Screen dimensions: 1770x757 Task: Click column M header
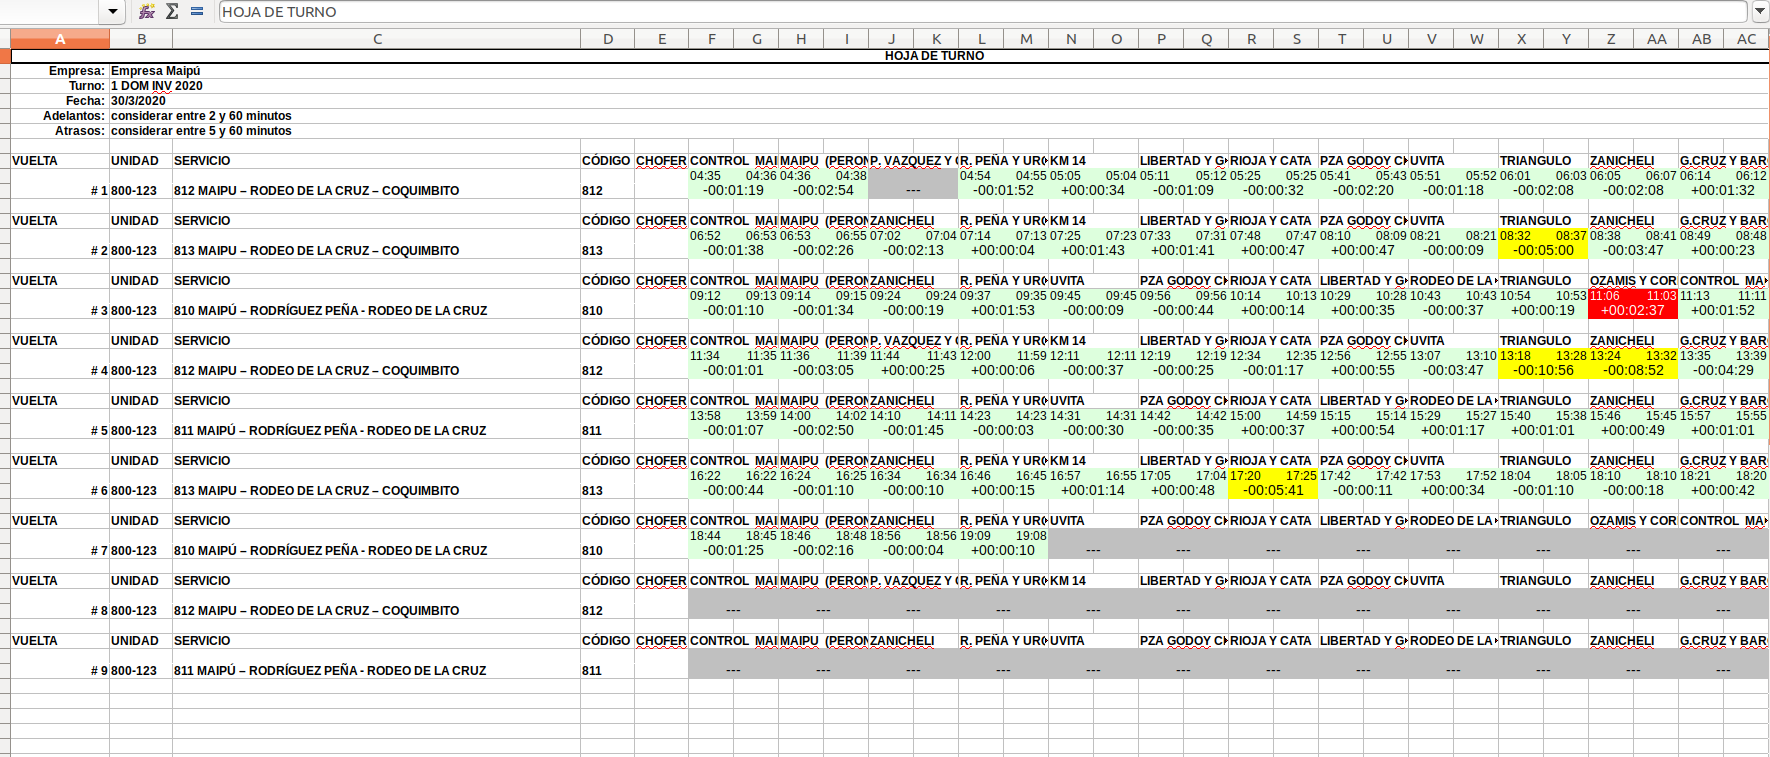1026,39
